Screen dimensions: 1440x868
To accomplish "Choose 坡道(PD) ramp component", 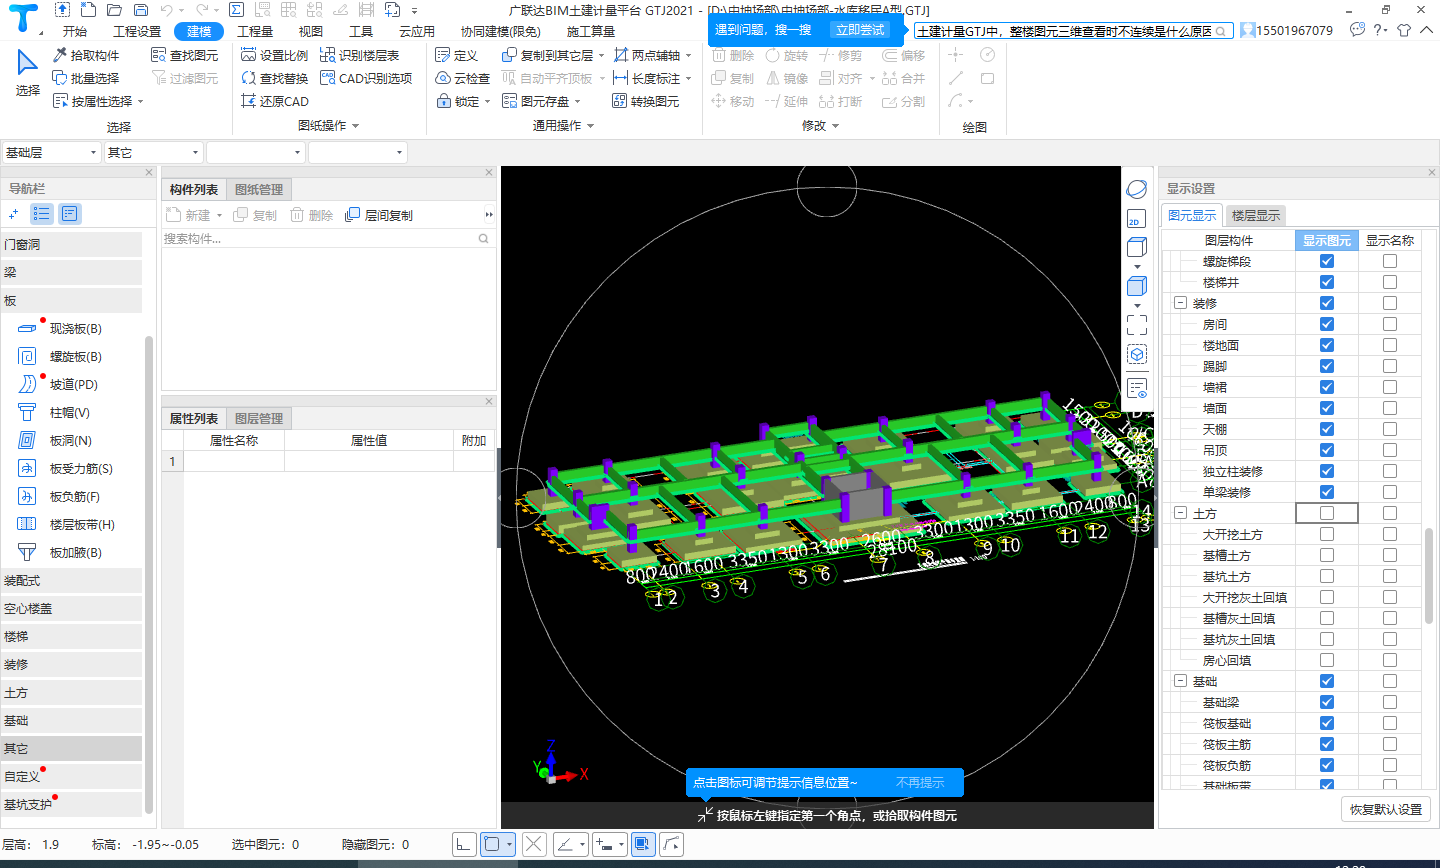I will tap(72, 384).
